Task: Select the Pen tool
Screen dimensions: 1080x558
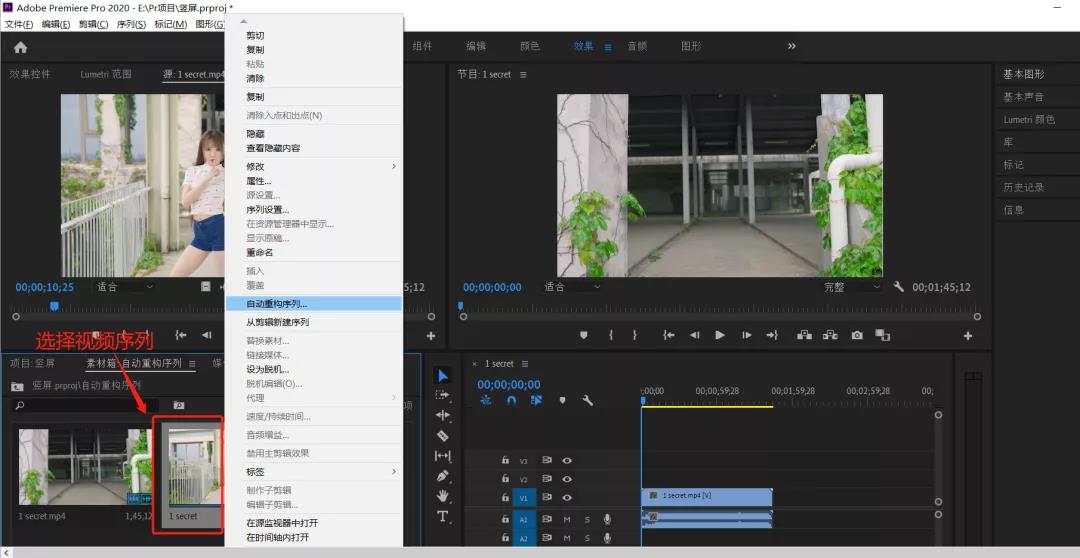Action: point(443,475)
